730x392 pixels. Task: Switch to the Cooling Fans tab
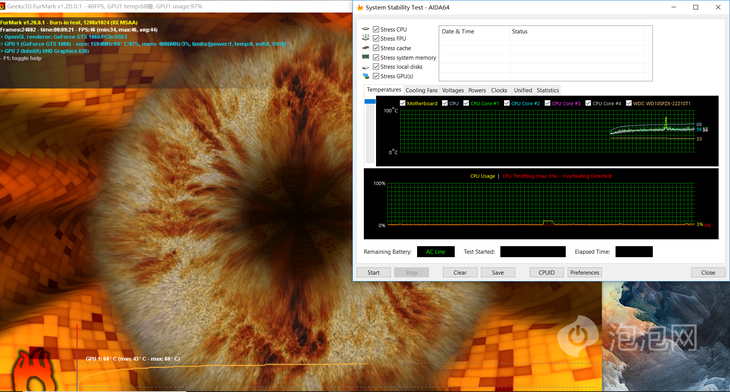pos(421,90)
